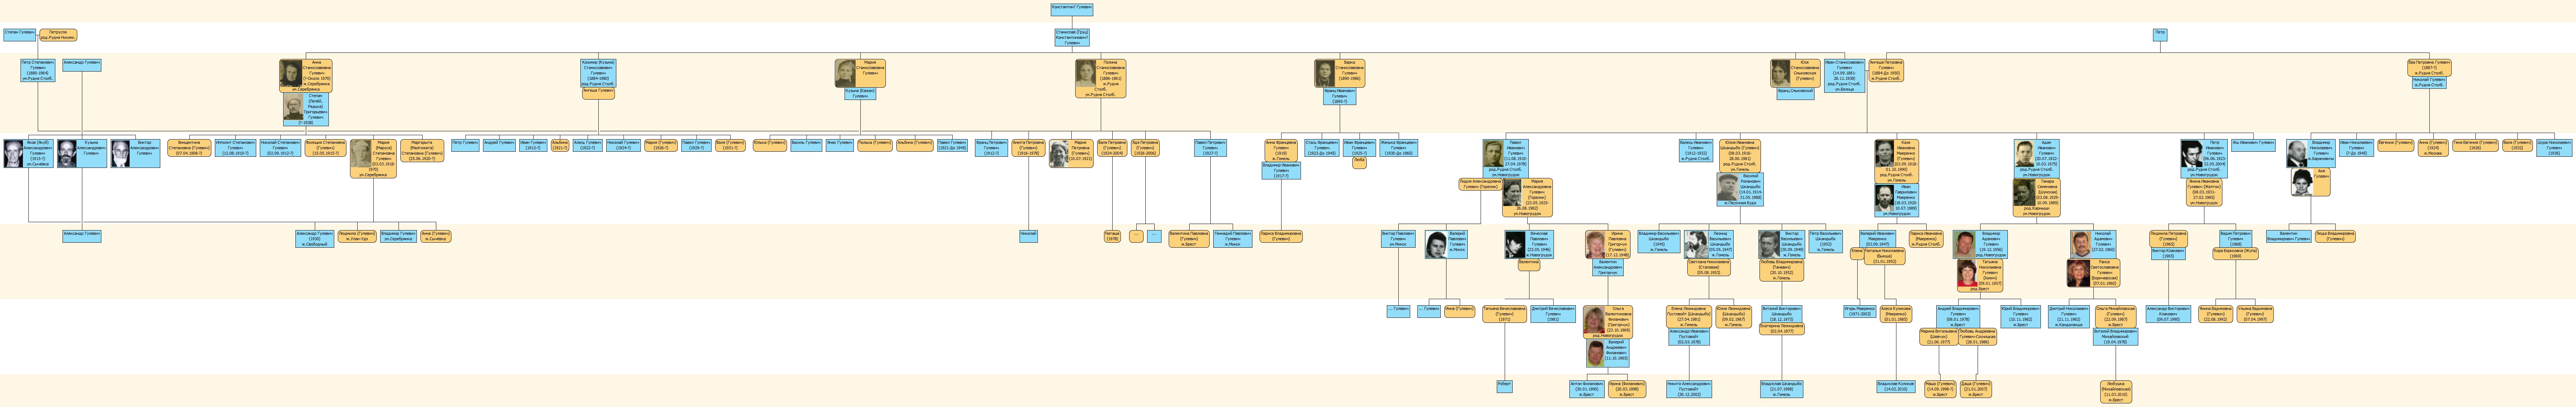
Task: Open the Петруся род.Рудня Нисимк. node
Action: pos(58,34)
